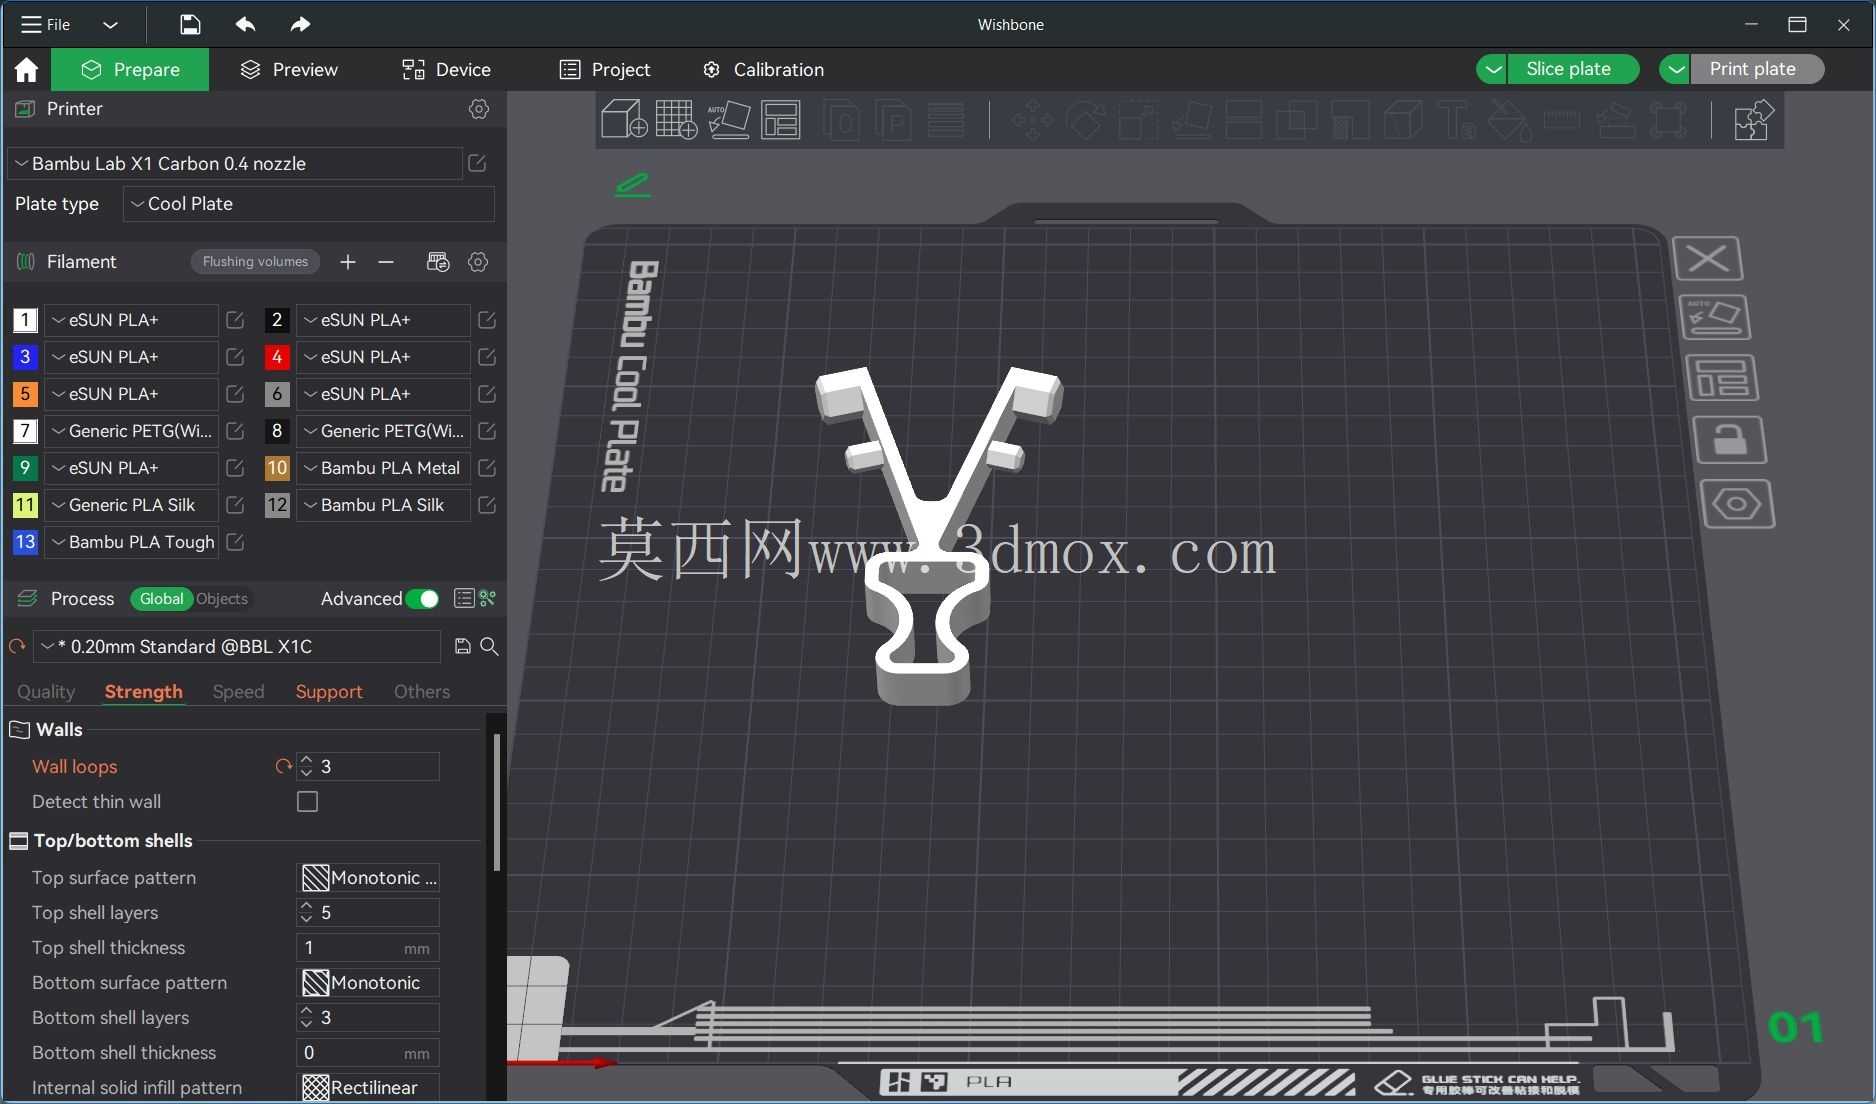
Task: Click the Flushing volumes button
Action: point(255,262)
